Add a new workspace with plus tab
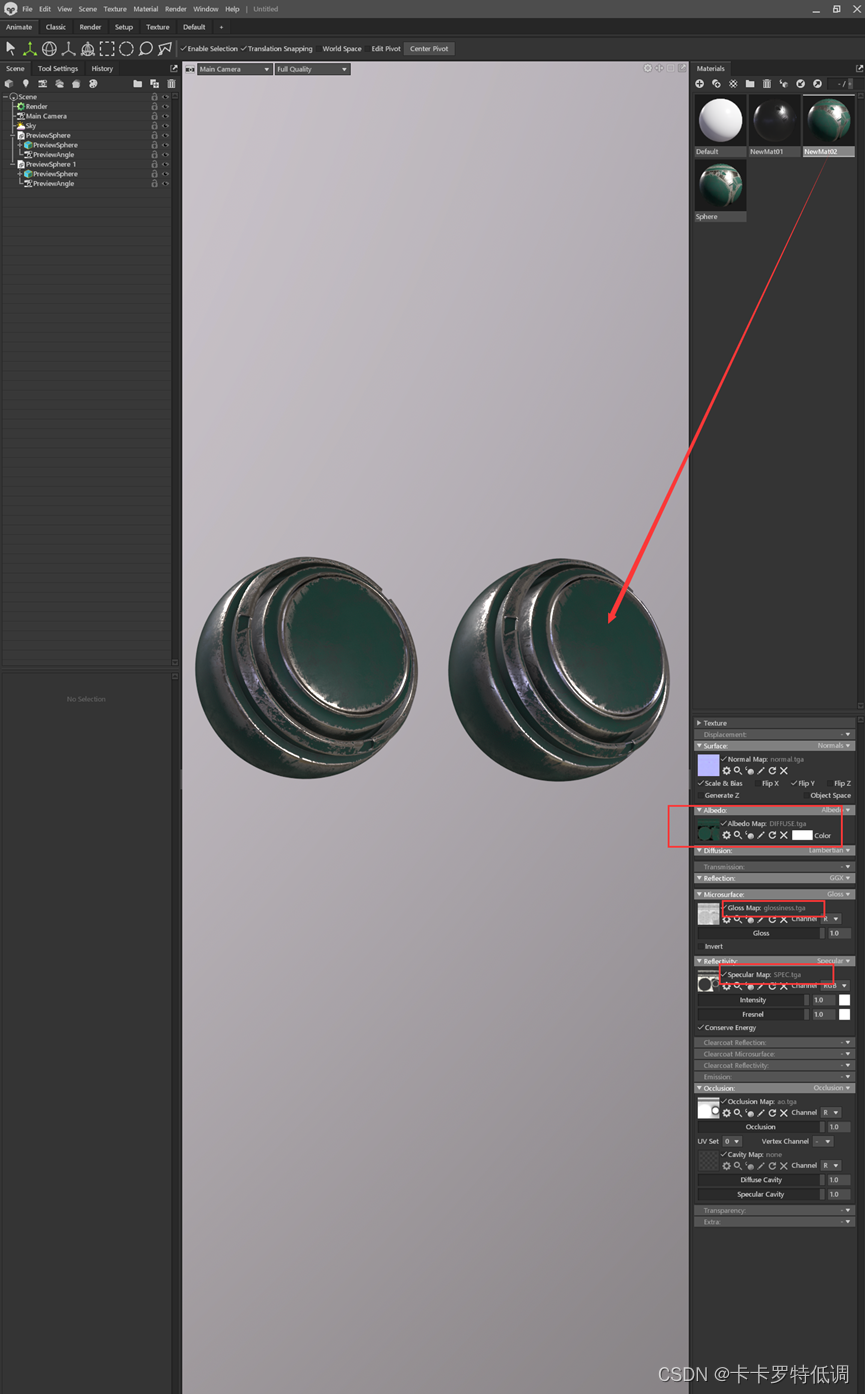Viewport: 865px width, 1394px height. (x=221, y=27)
